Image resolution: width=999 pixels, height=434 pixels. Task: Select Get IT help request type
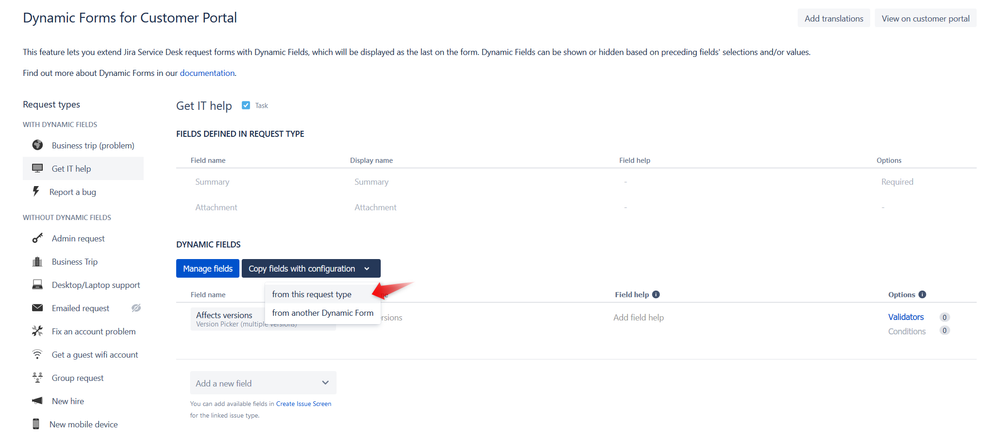click(83, 169)
